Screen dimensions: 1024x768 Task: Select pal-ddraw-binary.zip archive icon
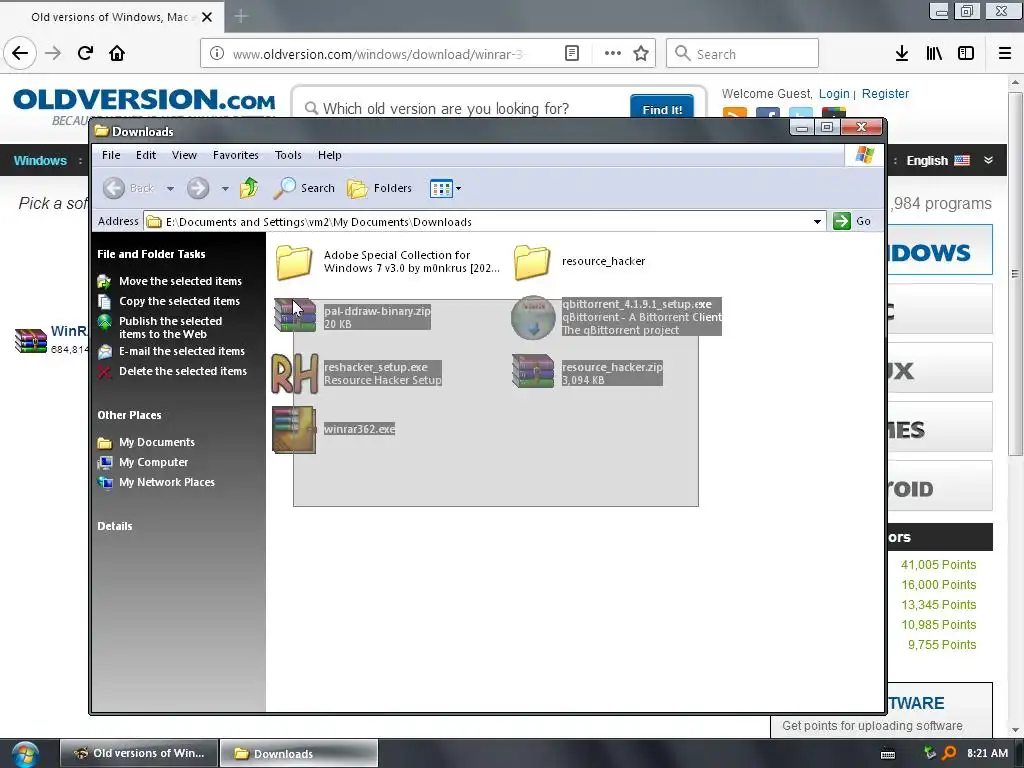[295, 315]
